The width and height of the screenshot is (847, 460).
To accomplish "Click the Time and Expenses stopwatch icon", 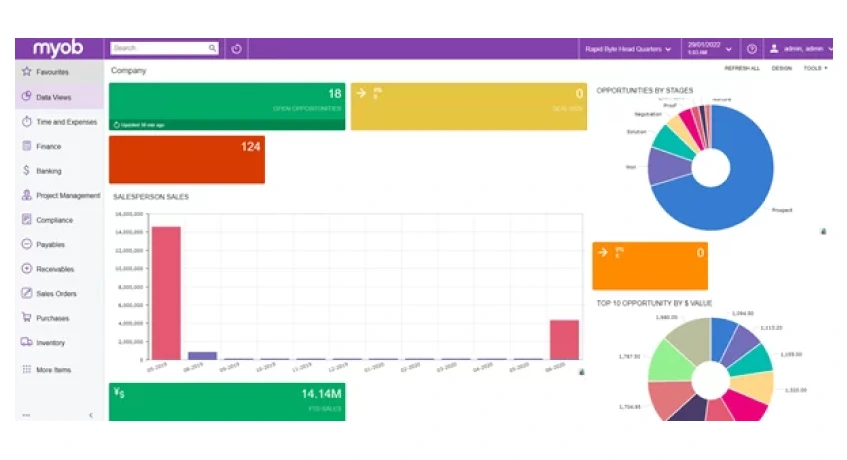I will click(x=26, y=121).
